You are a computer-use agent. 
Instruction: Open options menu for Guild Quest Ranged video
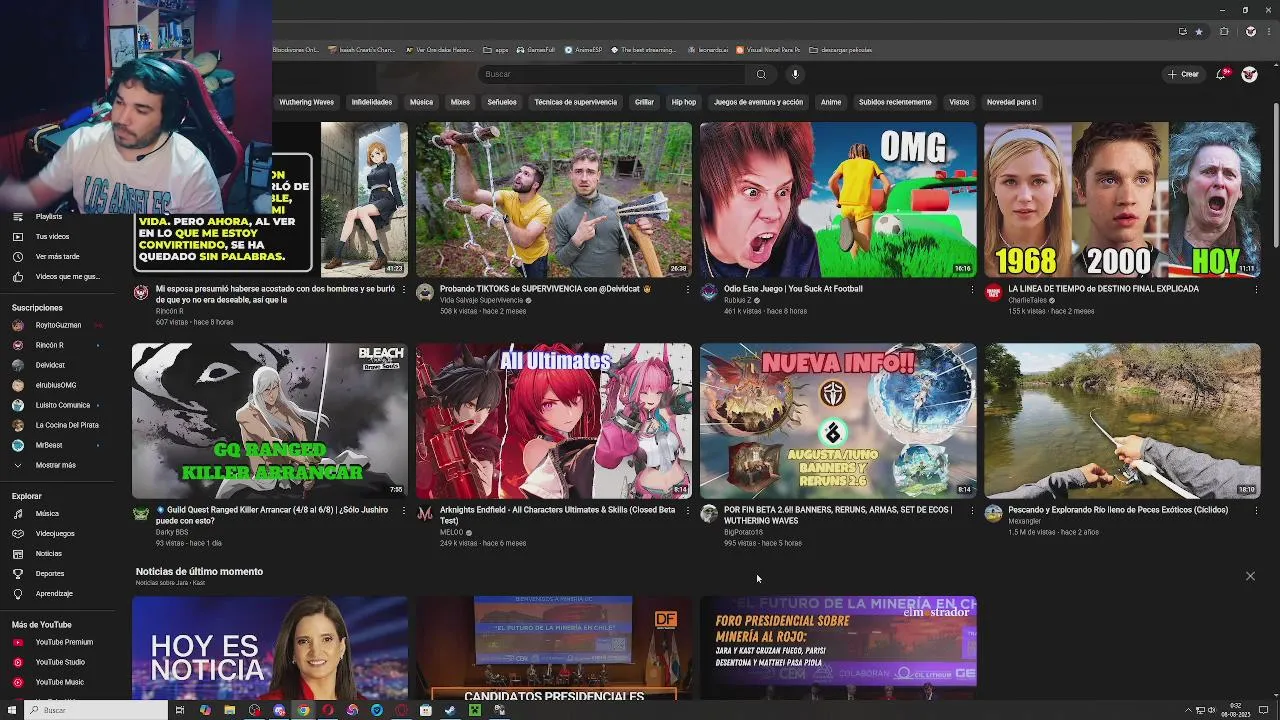403,511
